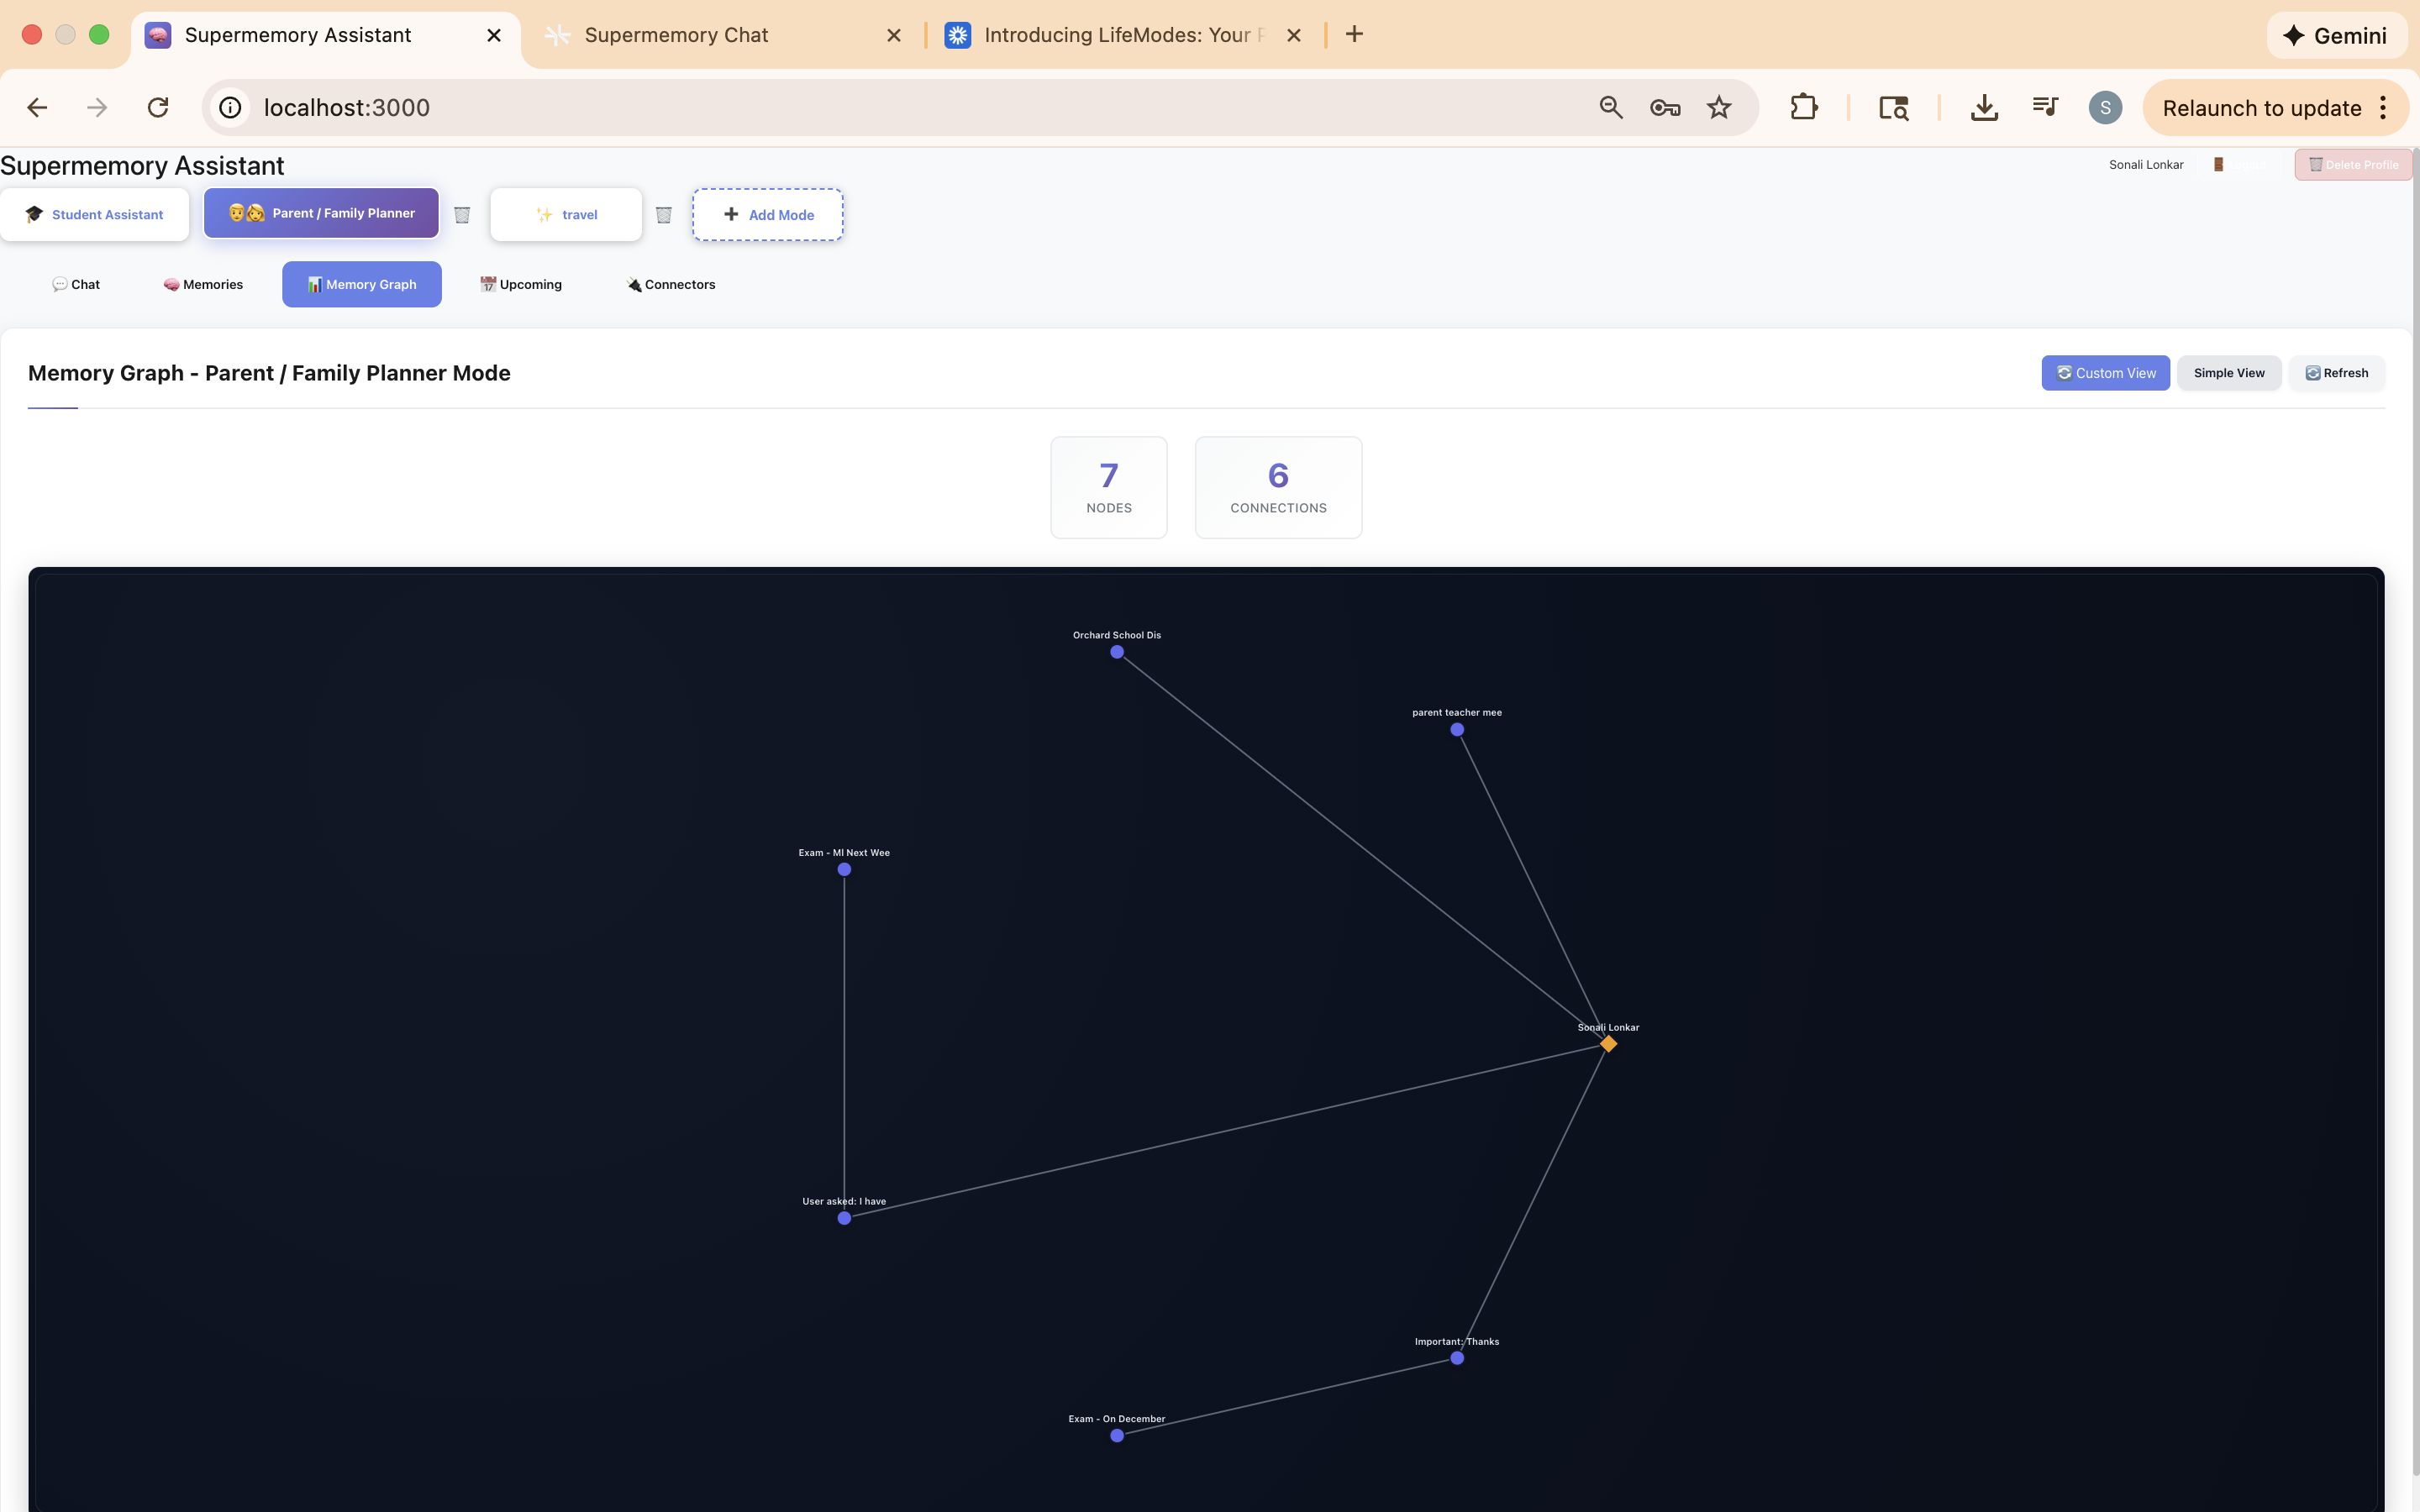Click trash icon next to travel mode
The image size is (2420, 1512).
[x=663, y=215]
